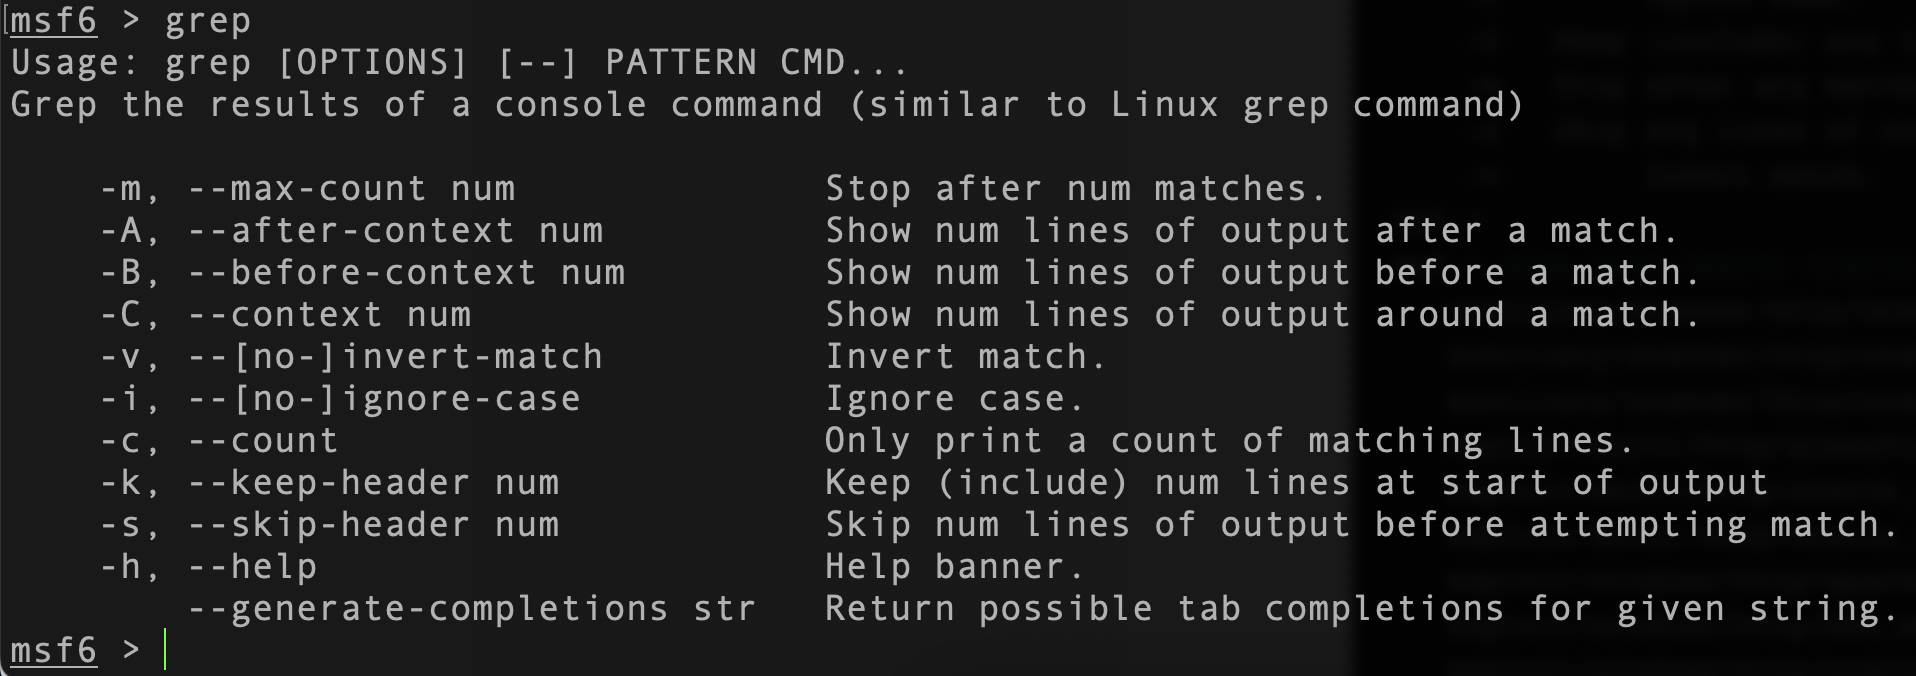Click the 'Help banner.' description text

click(955, 567)
